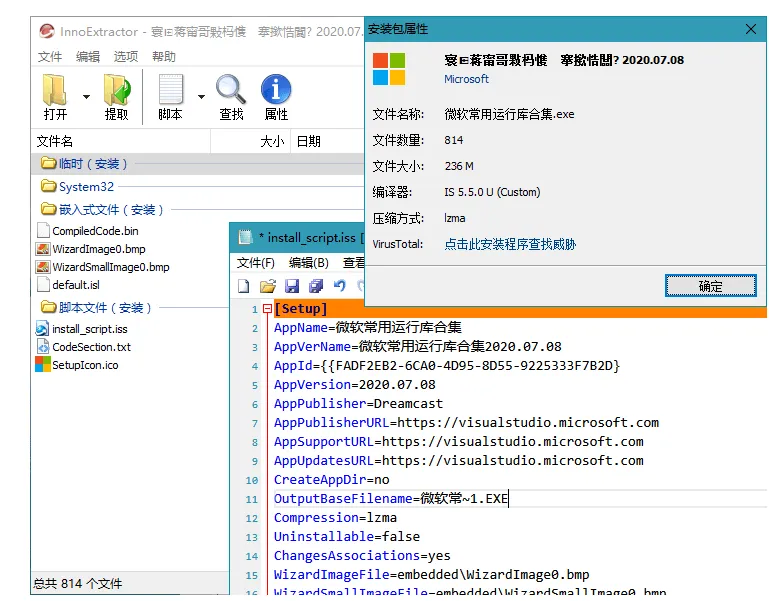
Task: Select the 临时（安装）folder group
Action: coord(198,164)
